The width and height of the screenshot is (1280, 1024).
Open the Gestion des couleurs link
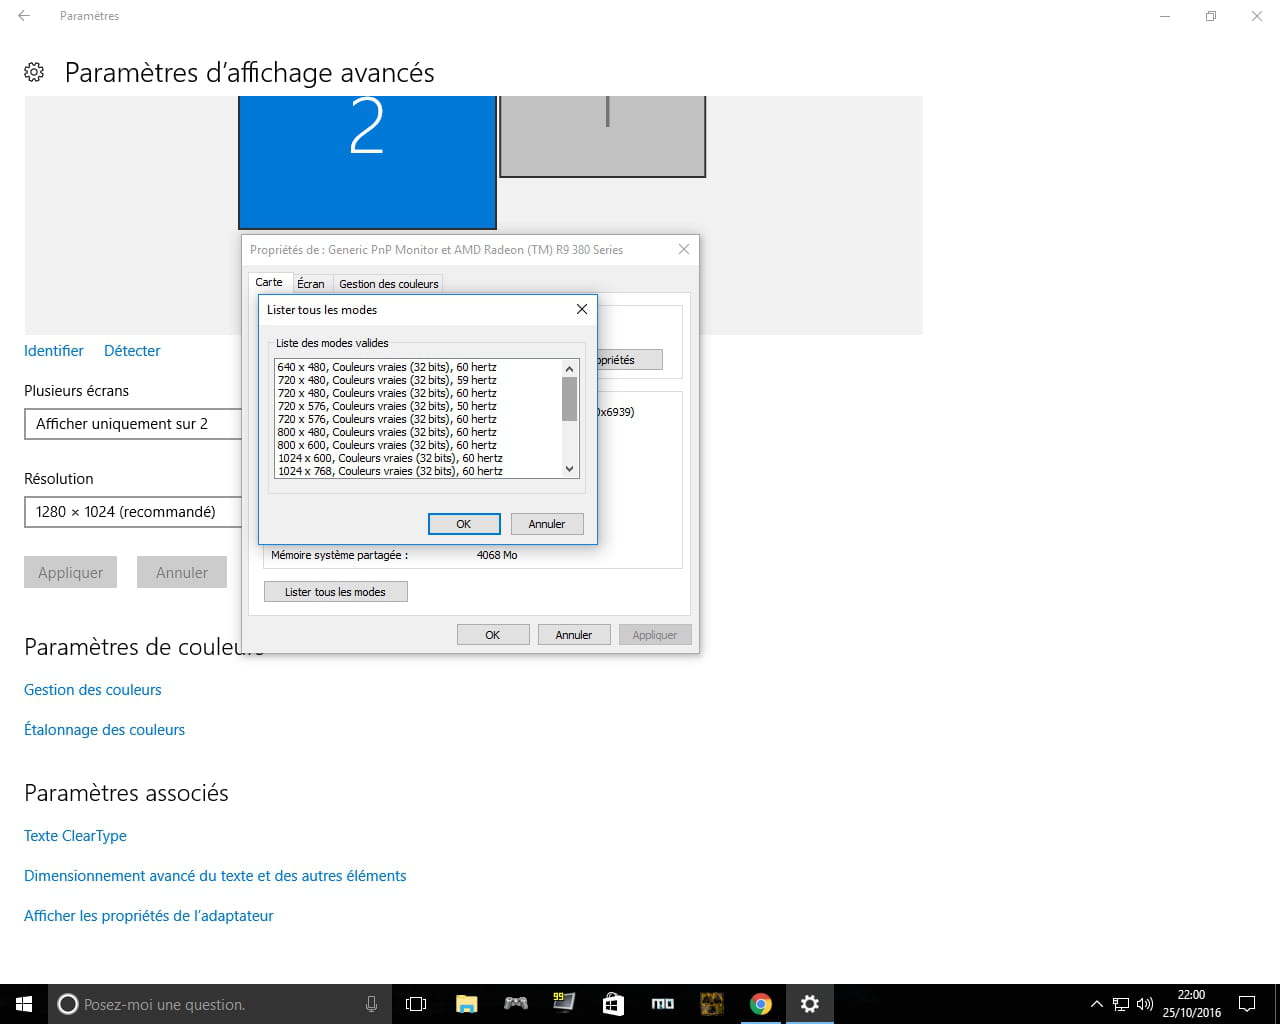(93, 690)
